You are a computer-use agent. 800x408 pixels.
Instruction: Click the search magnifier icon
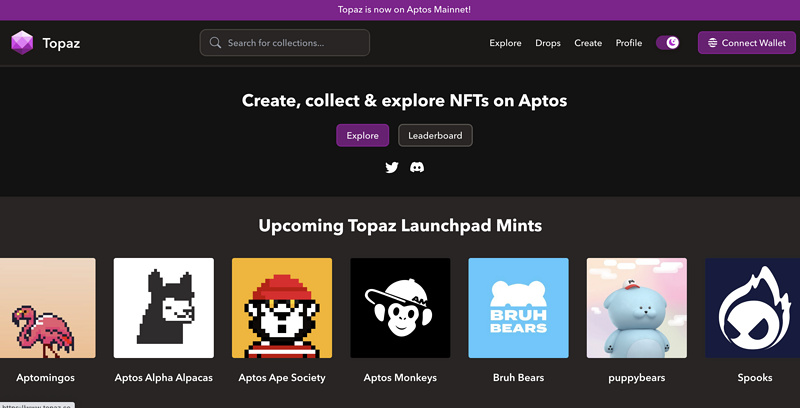215,43
